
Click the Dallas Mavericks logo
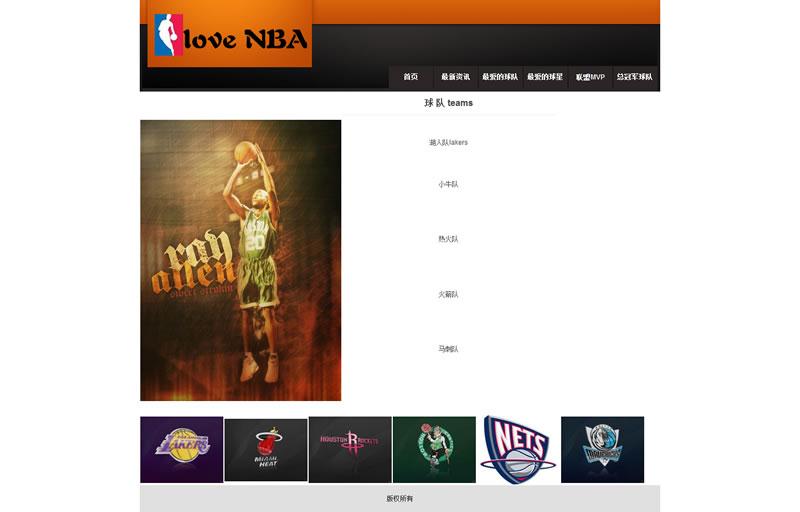coord(602,449)
